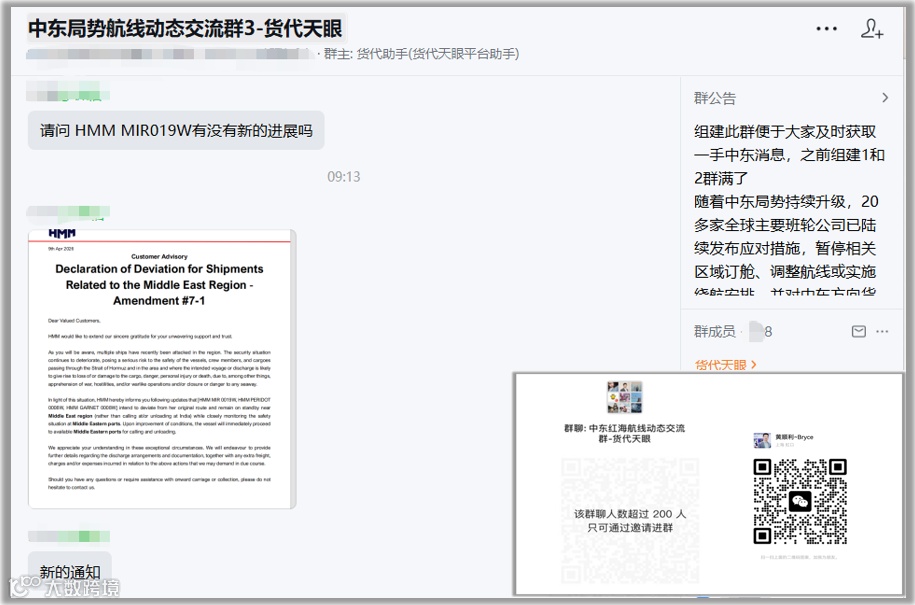This screenshot has width=915, height=605.
Task: Open the HMM Customer Advisory image message
Action: [x=162, y=369]
